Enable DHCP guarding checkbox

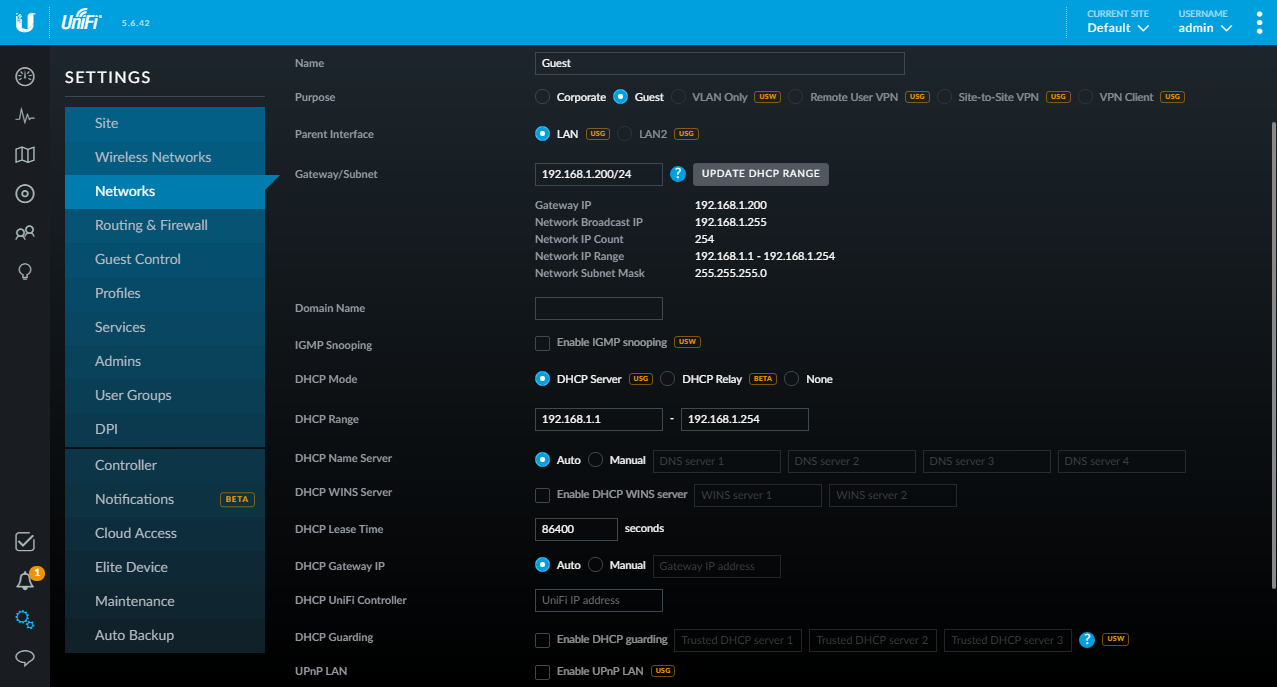pyautogui.click(x=542, y=640)
